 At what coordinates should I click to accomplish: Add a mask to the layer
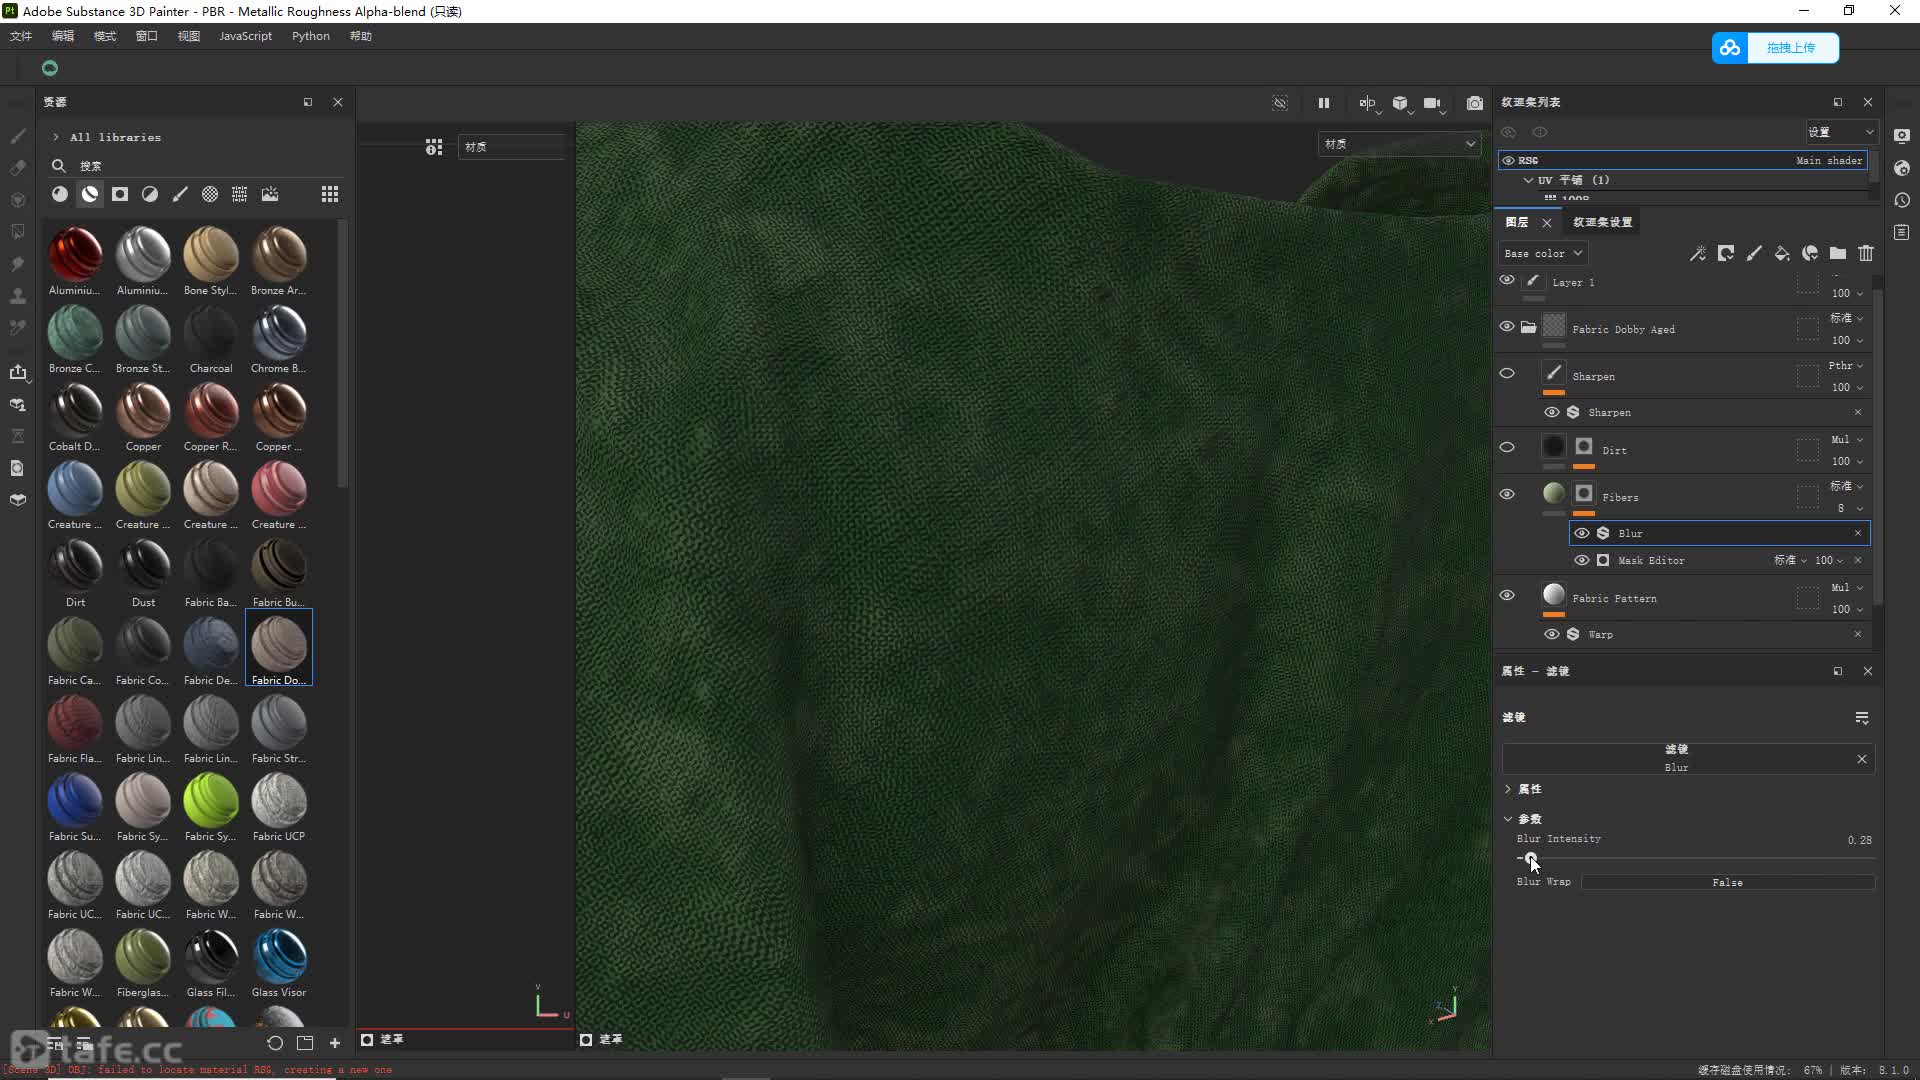point(1726,253)
